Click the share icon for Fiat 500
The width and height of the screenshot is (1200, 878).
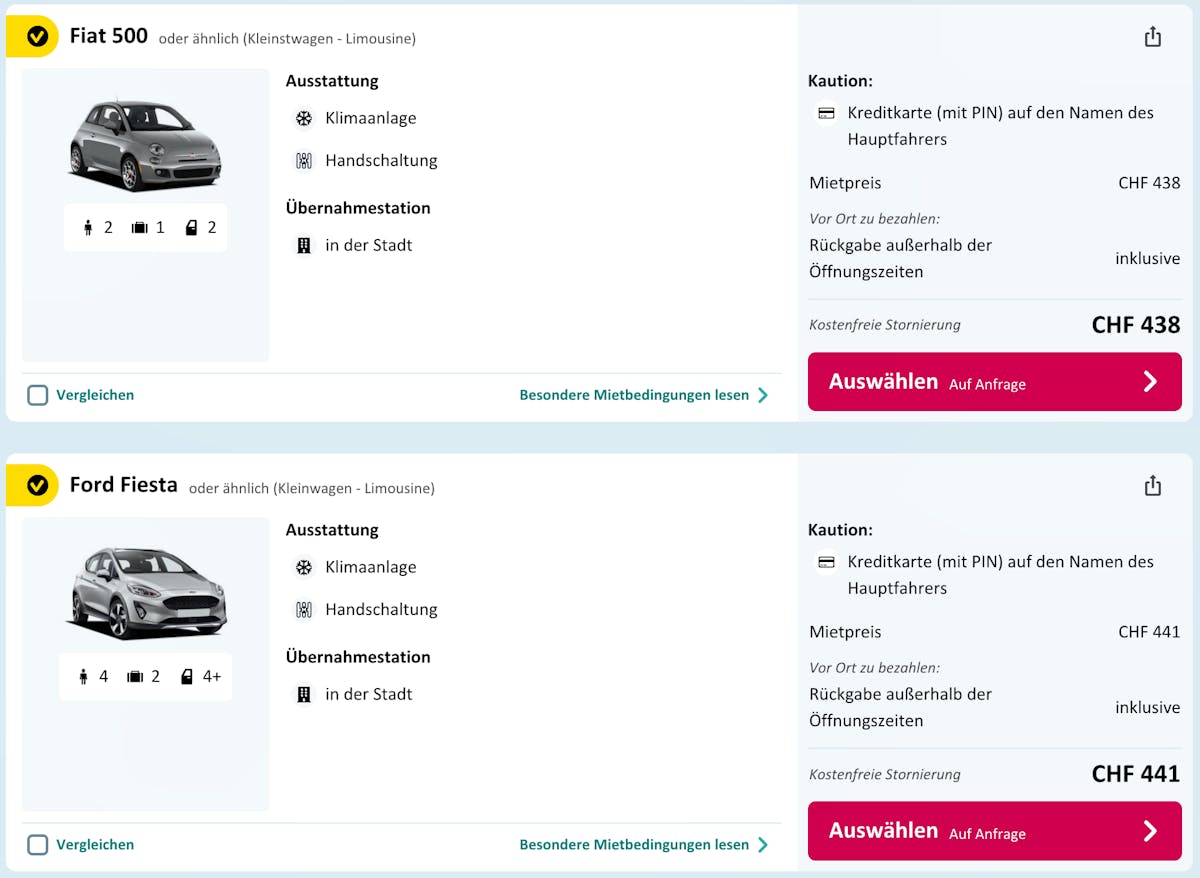(x=1153, y=37)
